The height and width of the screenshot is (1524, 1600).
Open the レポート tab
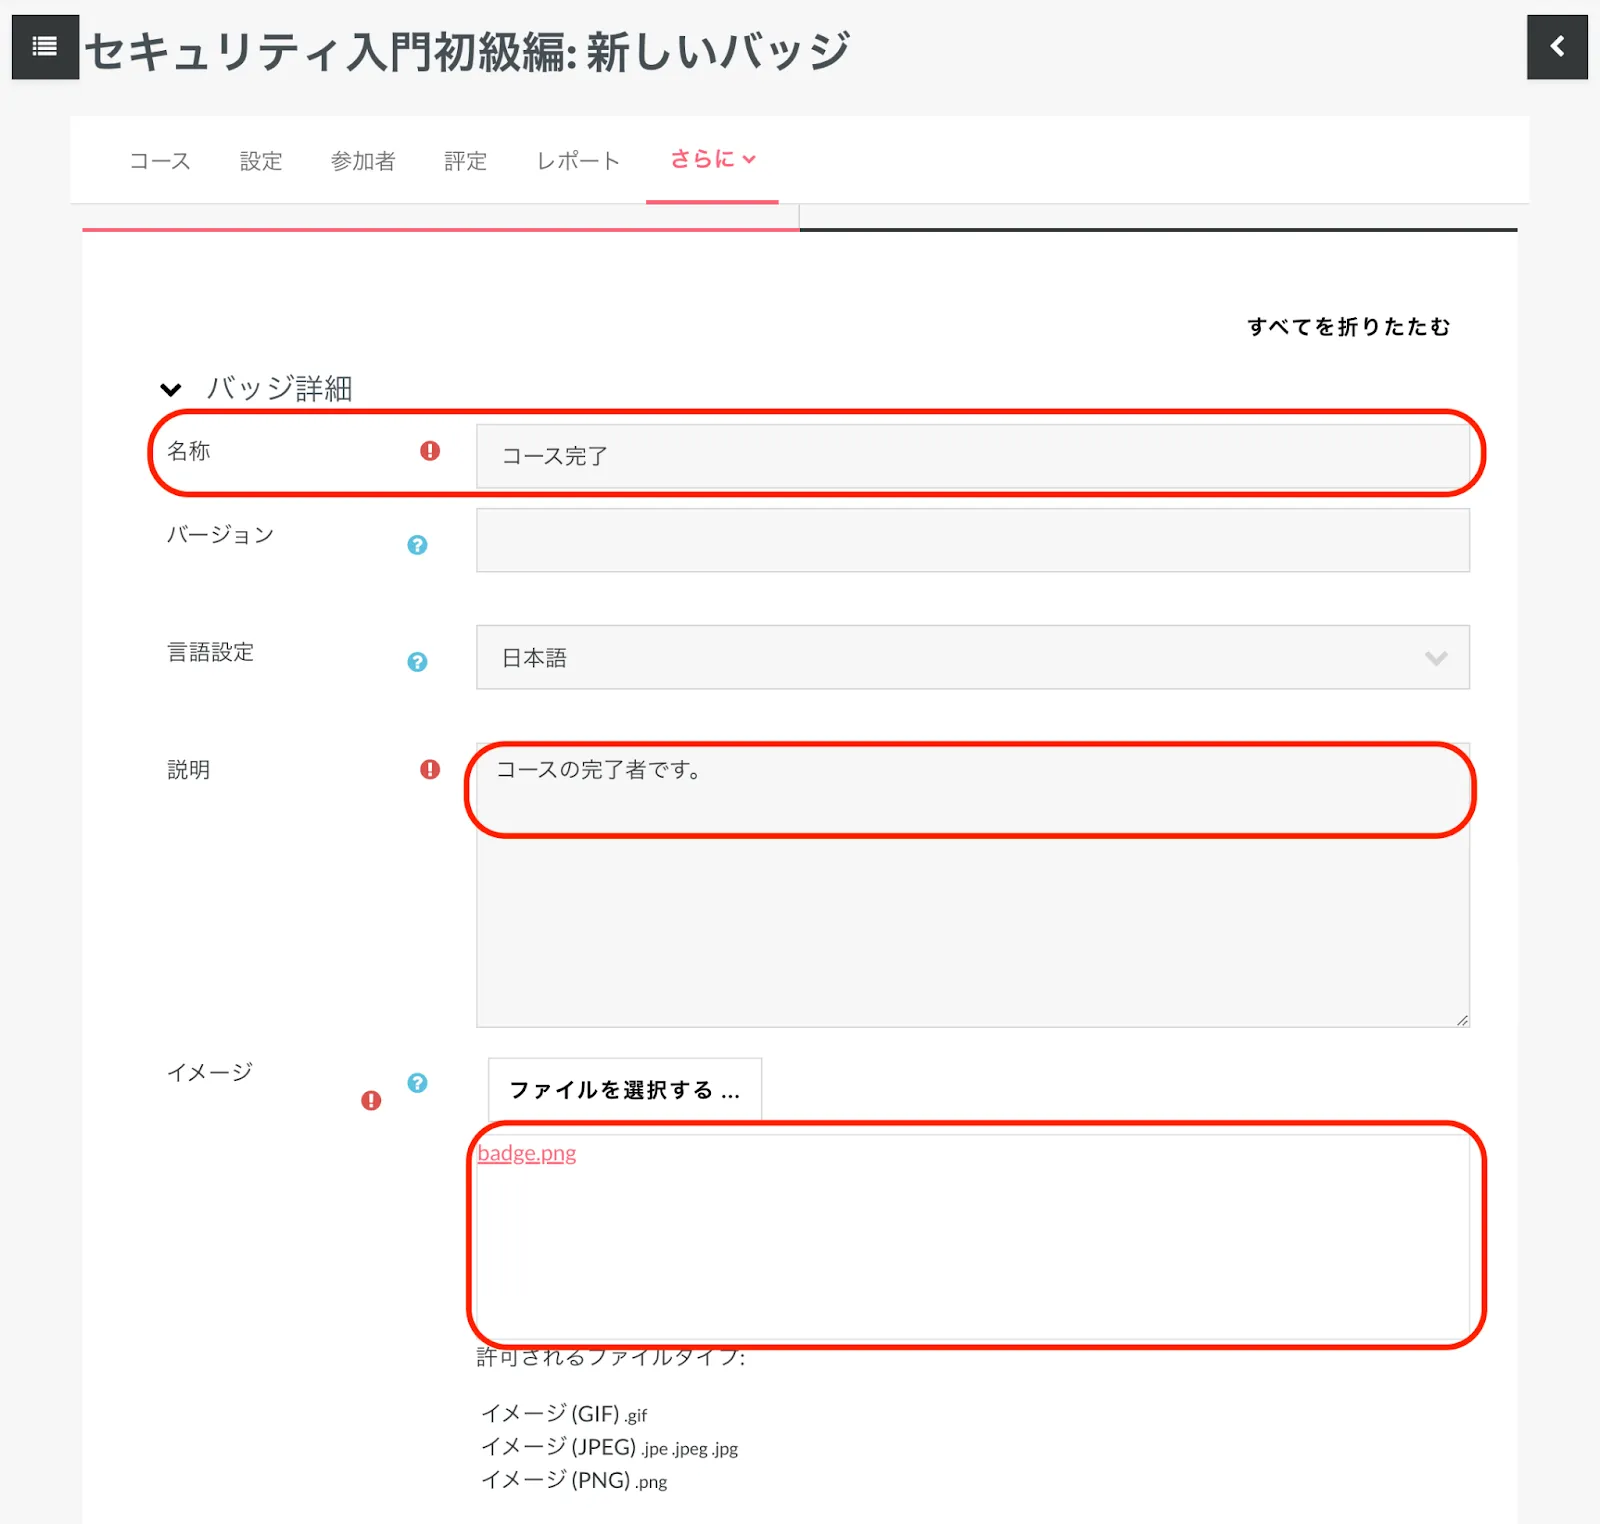[x=578, y=161]
